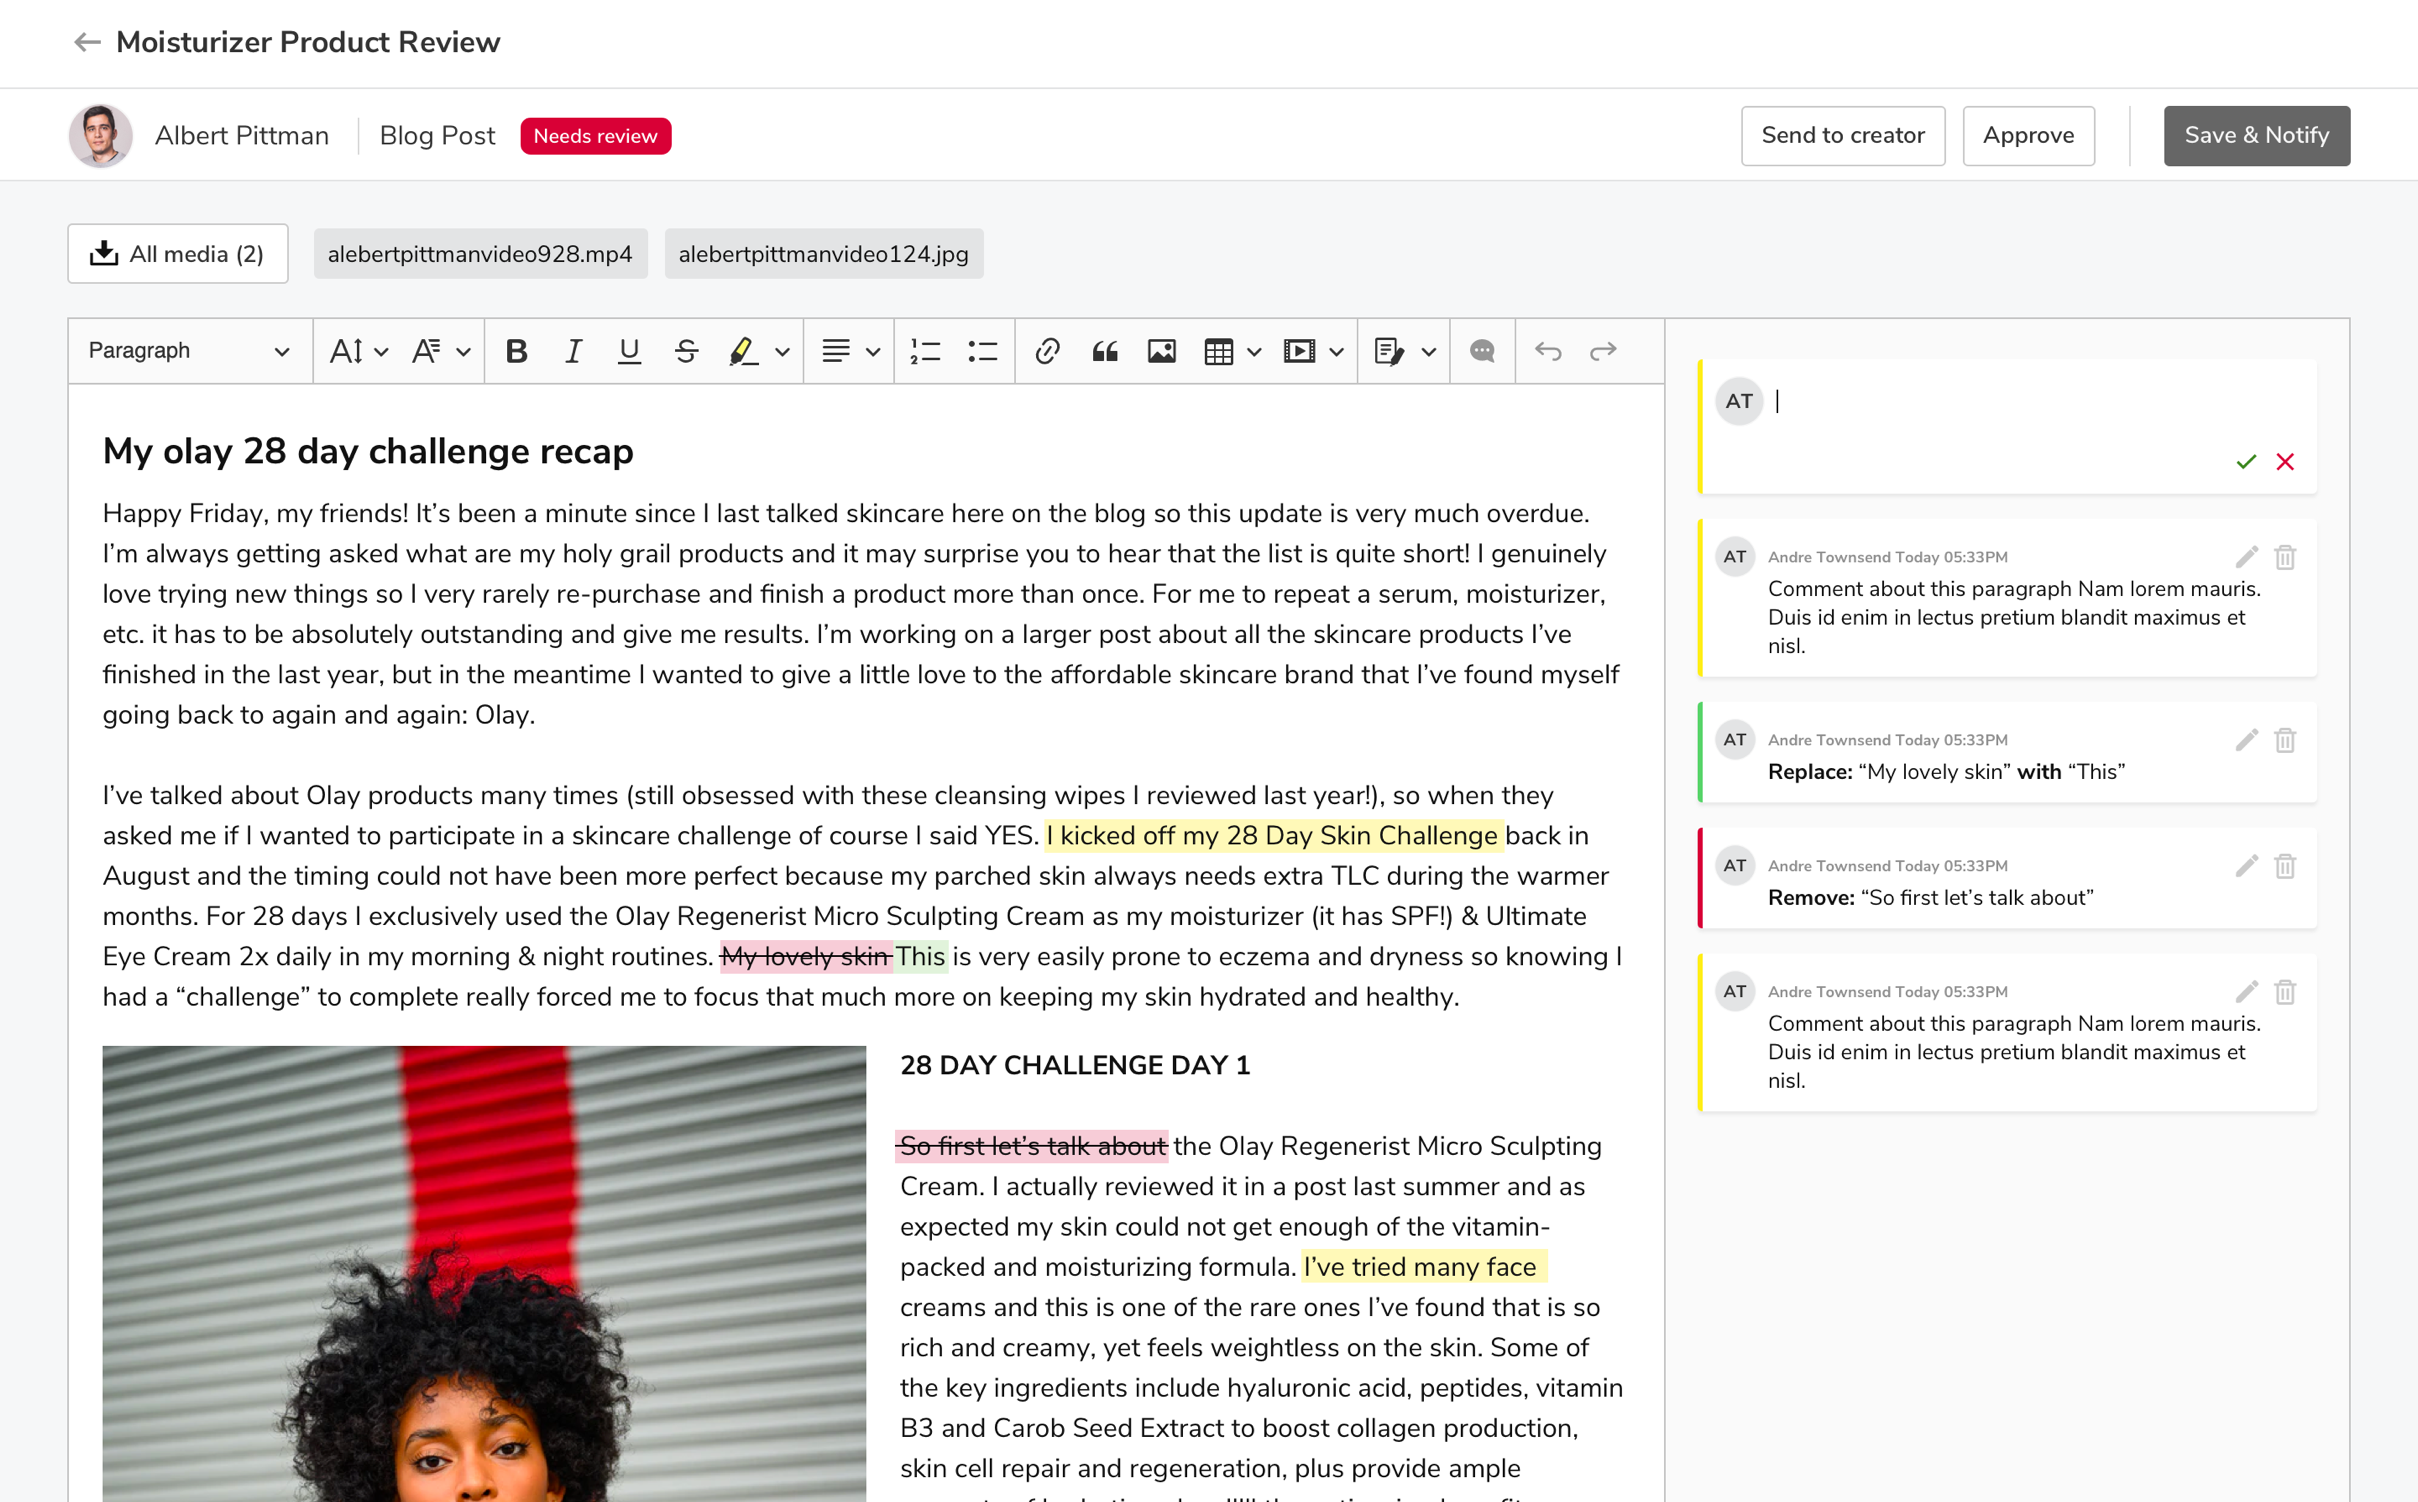Apply the highlighter marker
Screen dimensions: 2418x1502
742,351
